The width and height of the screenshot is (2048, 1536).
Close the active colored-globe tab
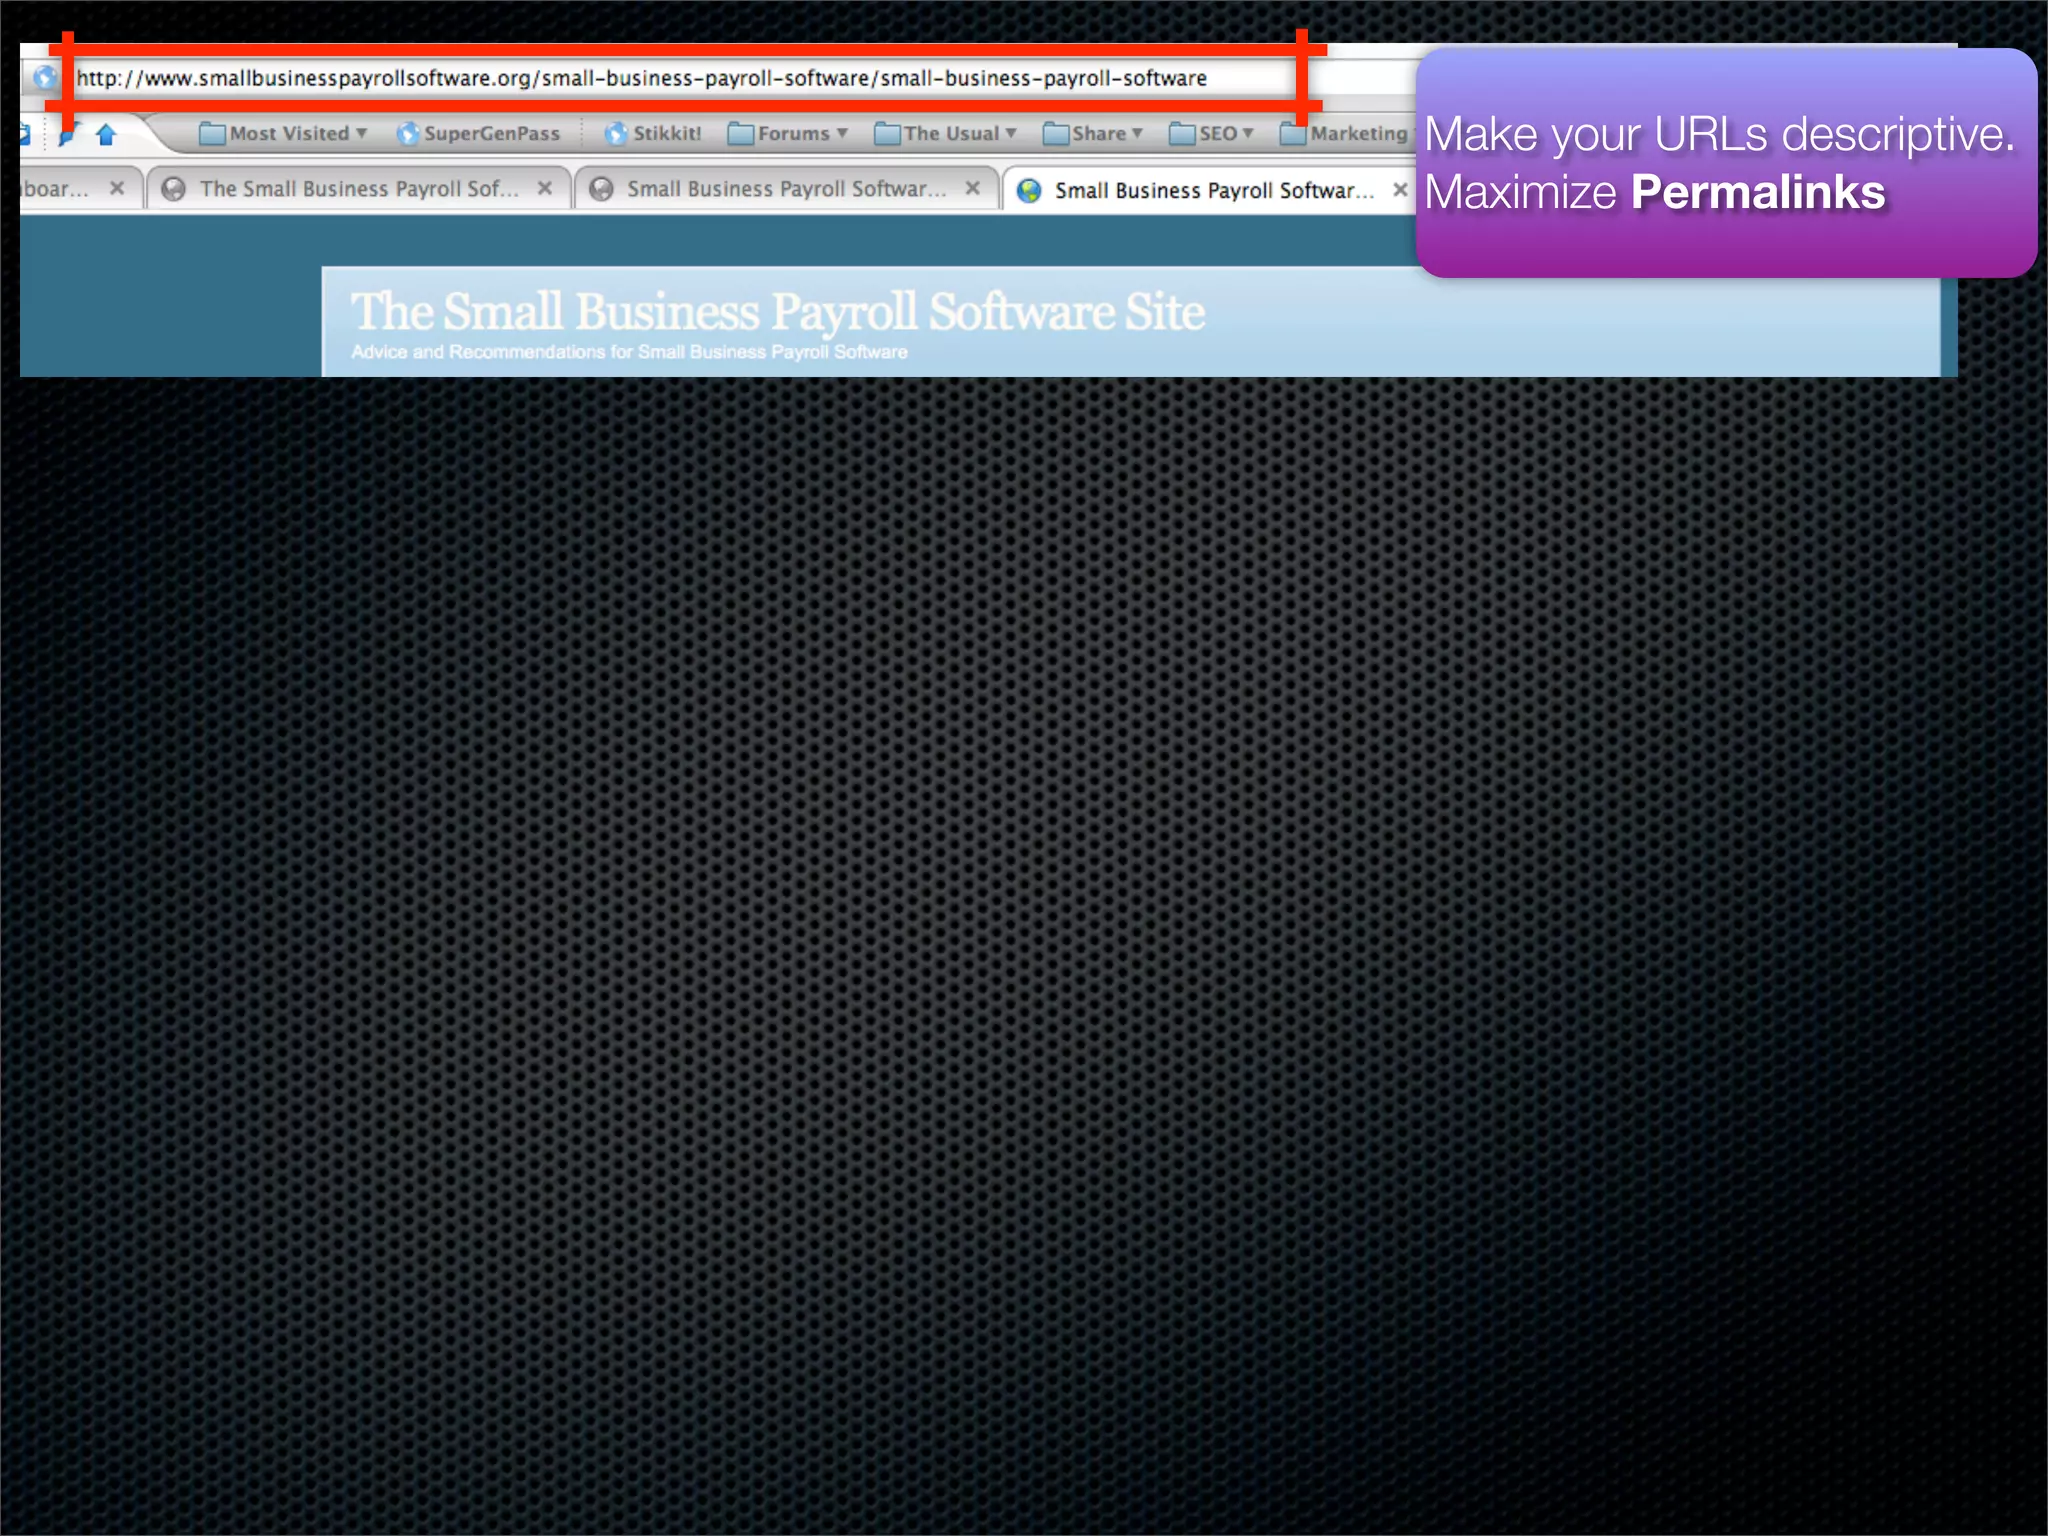tap(1400, 189)
